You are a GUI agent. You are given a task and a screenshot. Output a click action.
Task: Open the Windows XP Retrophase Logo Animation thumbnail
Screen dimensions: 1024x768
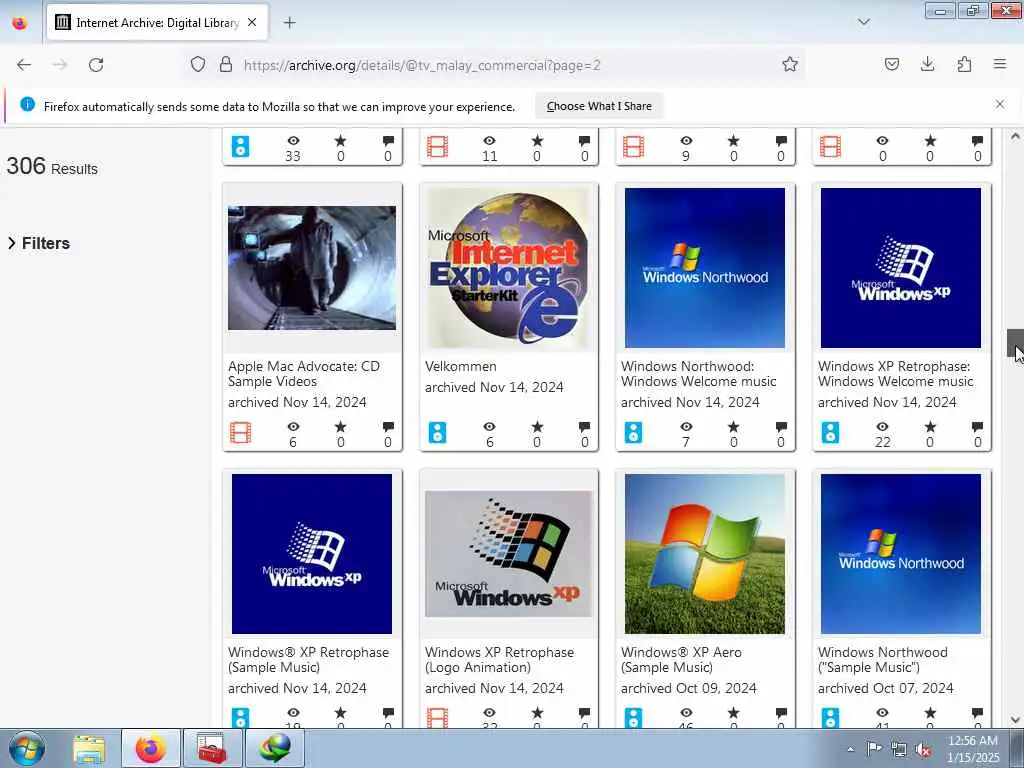pos(509,554)
